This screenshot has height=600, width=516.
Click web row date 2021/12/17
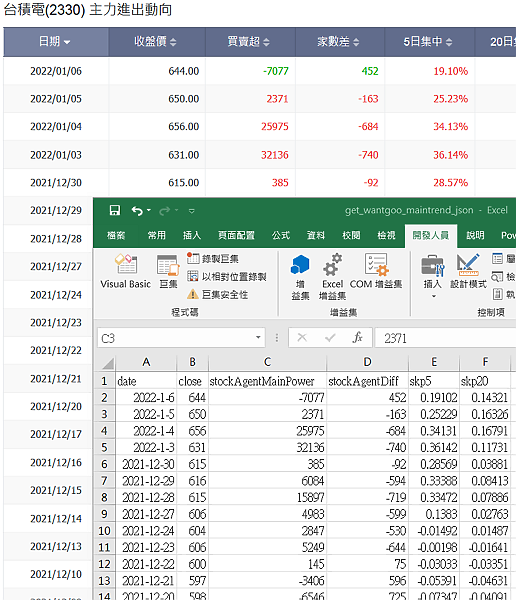(56, 434)
